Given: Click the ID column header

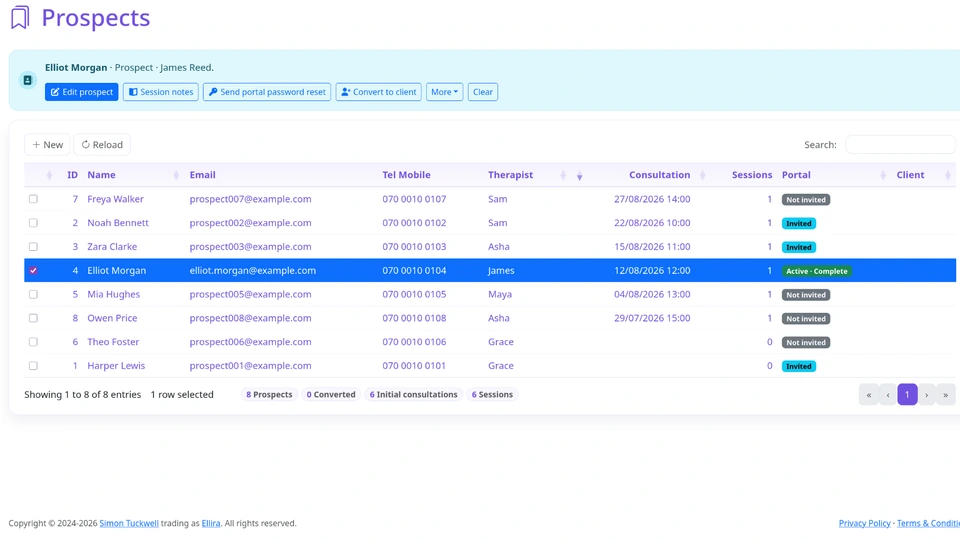Looking at the screenshot, I should pos(72,174).
